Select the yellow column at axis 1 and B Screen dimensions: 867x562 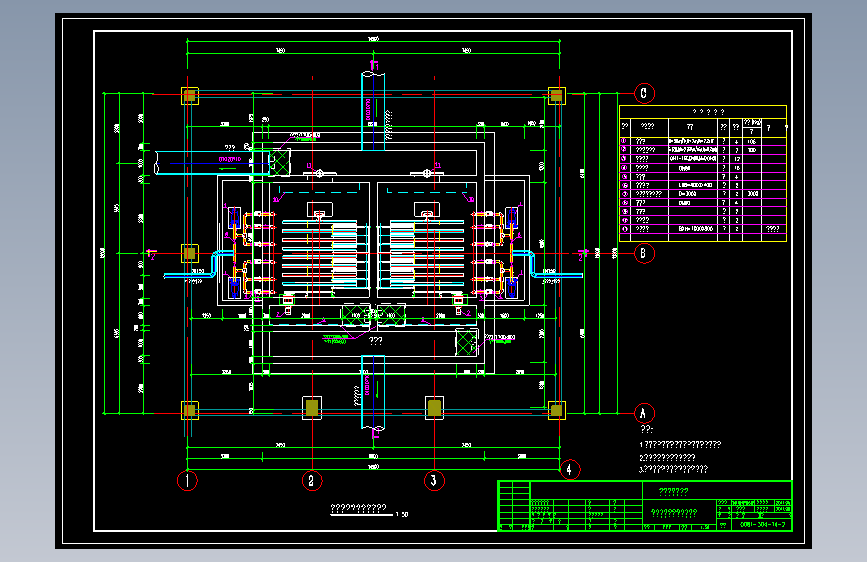coord(190,253)
